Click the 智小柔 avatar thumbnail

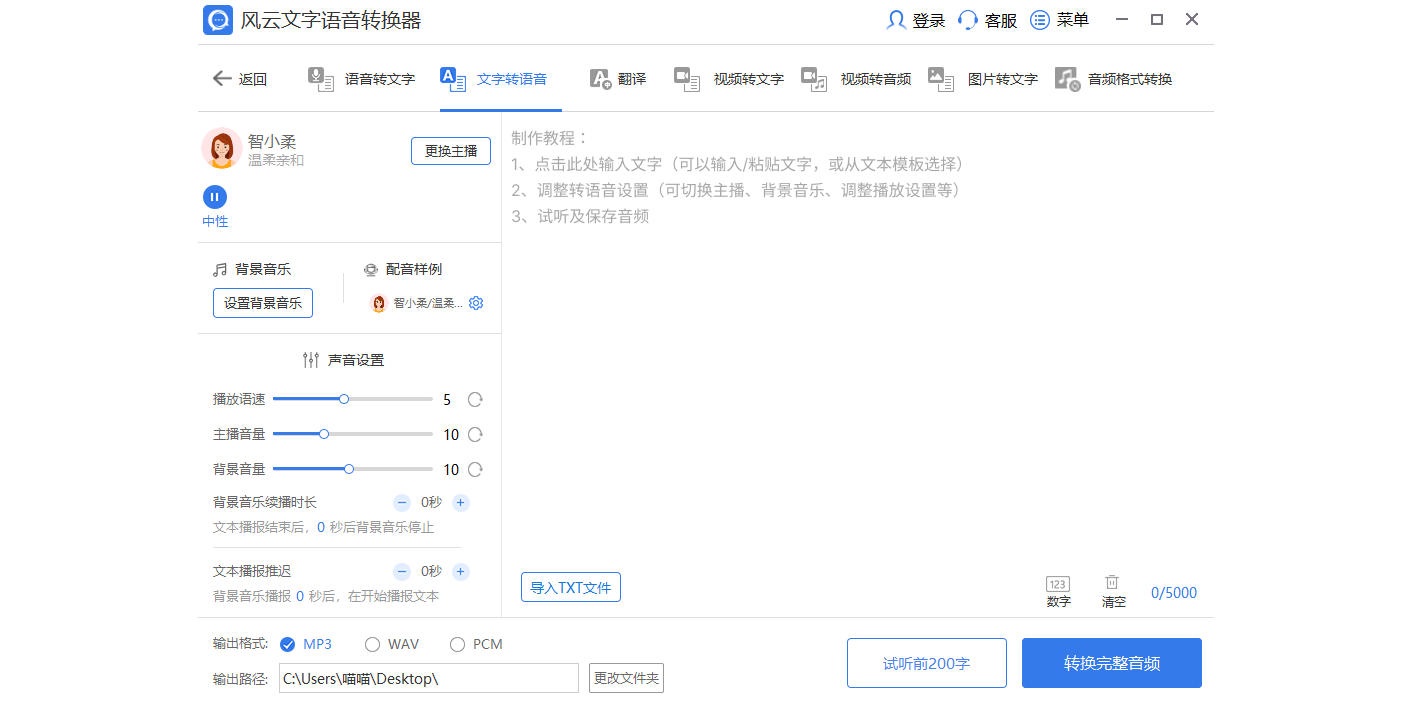click(x=224, y=149)
